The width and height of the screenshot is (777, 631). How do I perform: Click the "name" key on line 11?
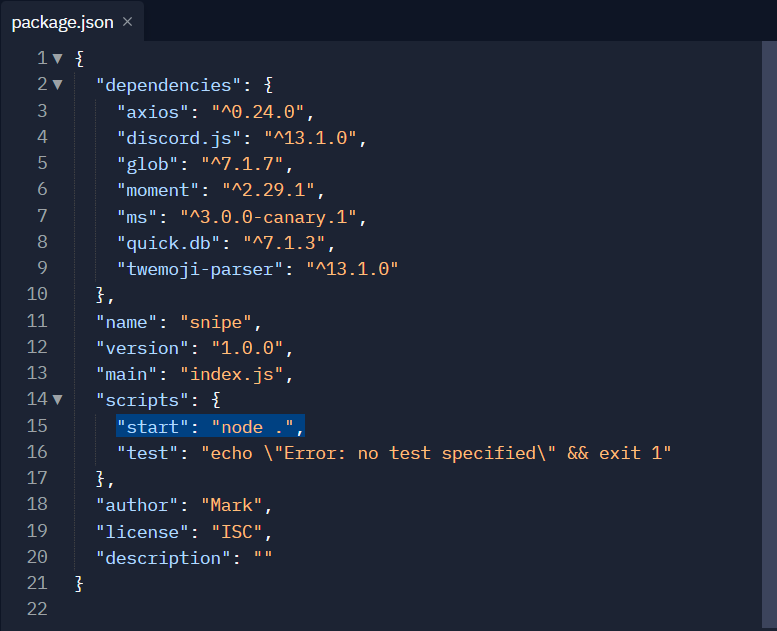pyautogui.click(x=126, y=323)
